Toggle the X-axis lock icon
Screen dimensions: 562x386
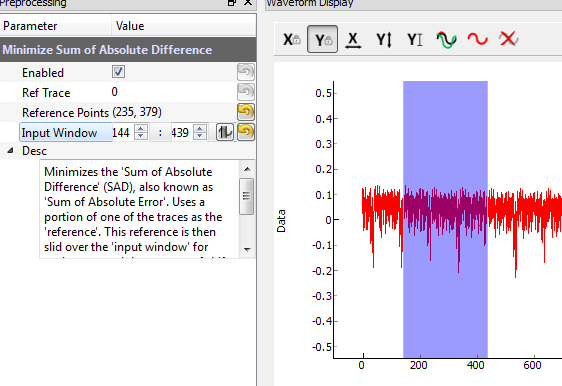[x=291, y=39]
